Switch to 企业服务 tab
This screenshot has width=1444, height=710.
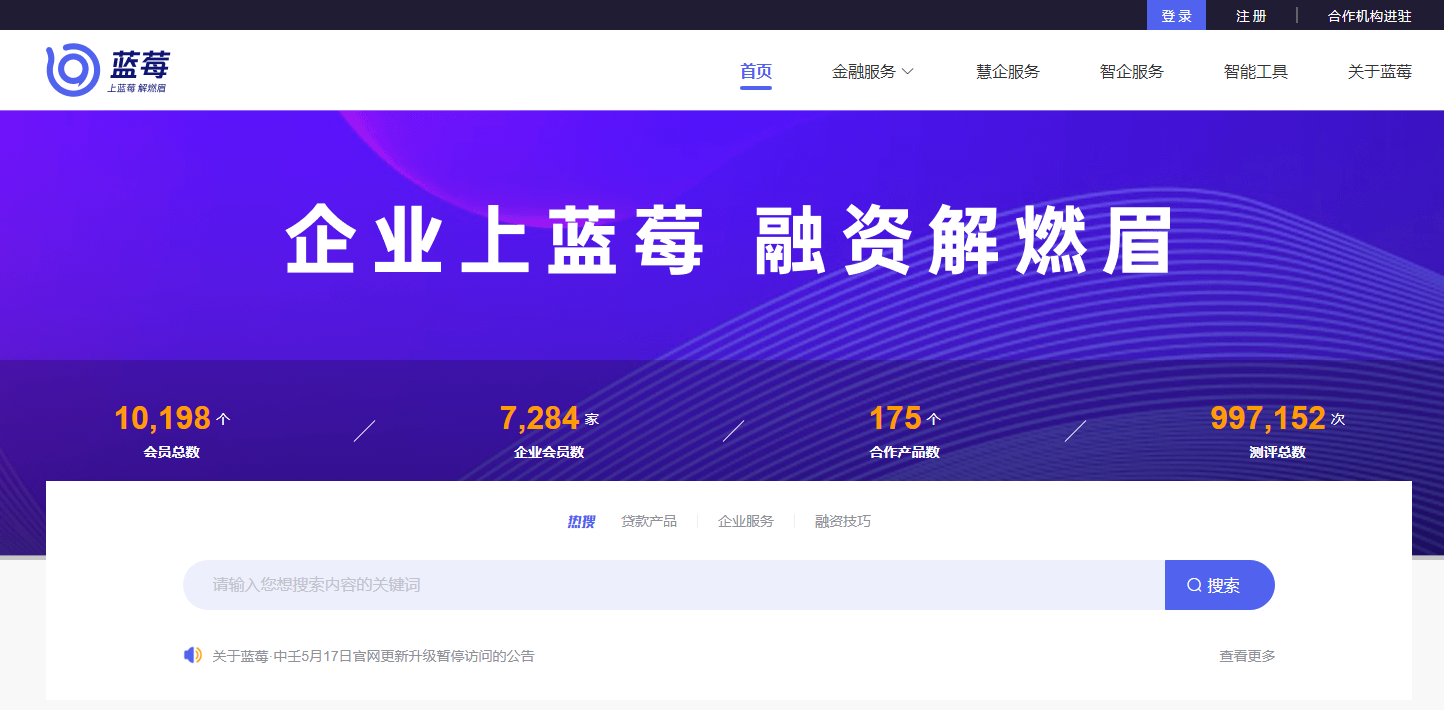pos(746,521)
